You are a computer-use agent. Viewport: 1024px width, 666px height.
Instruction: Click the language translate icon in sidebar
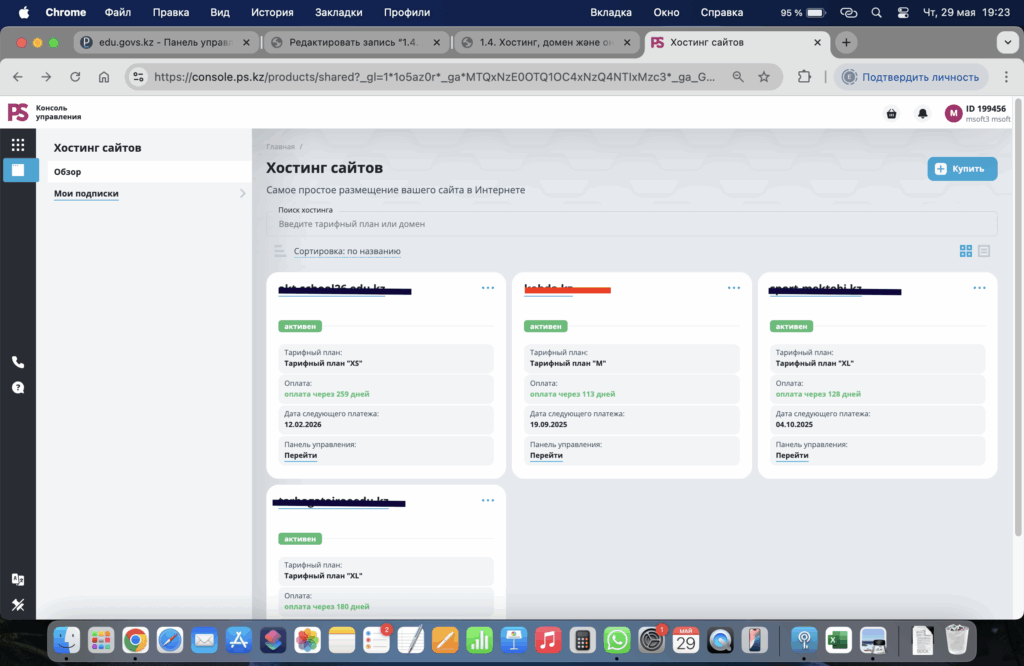pyautogui.click(x=18, y=579)
